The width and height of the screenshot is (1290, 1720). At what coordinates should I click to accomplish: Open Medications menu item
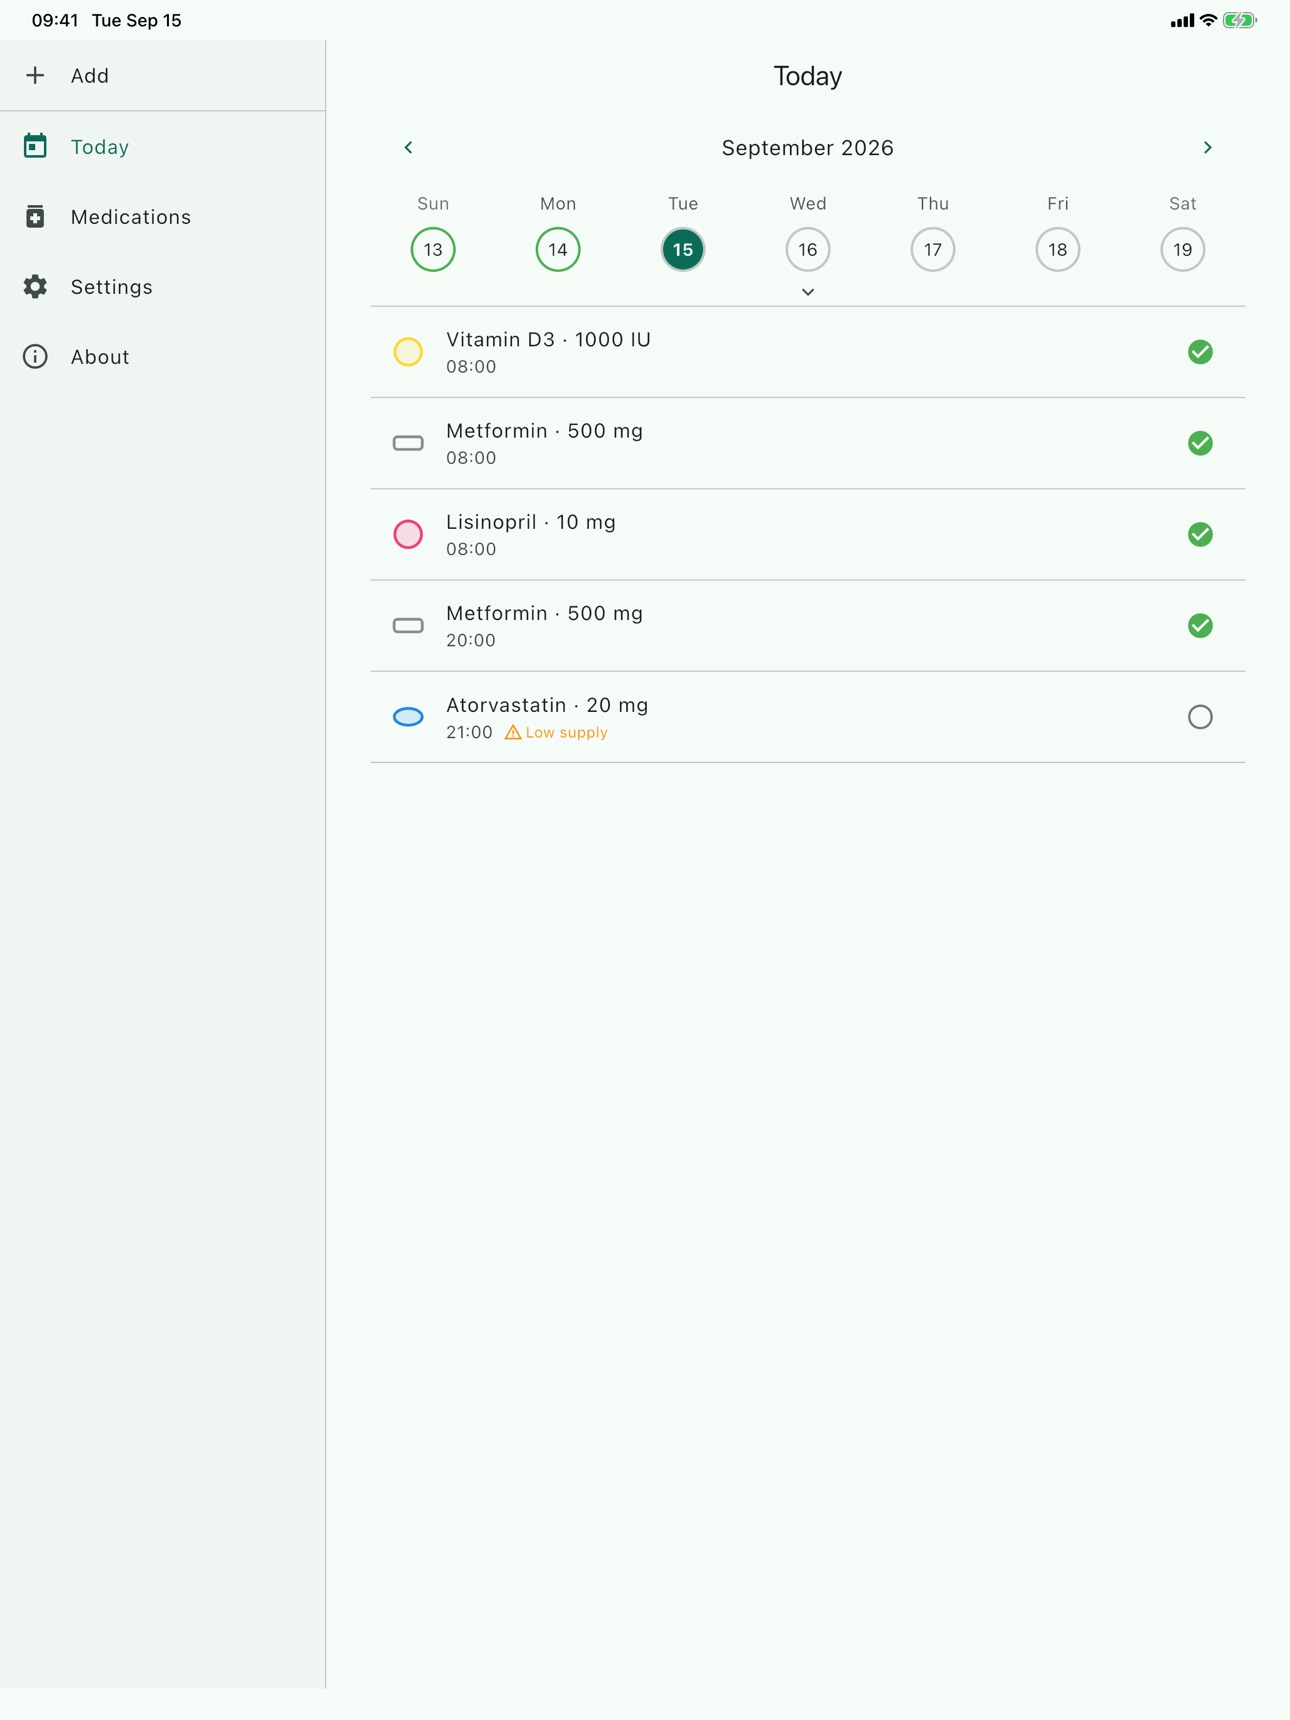point(163,217)
